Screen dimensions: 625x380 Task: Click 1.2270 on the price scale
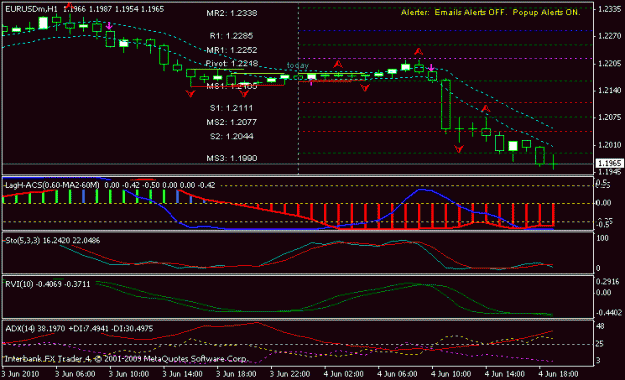coord(610,36)
